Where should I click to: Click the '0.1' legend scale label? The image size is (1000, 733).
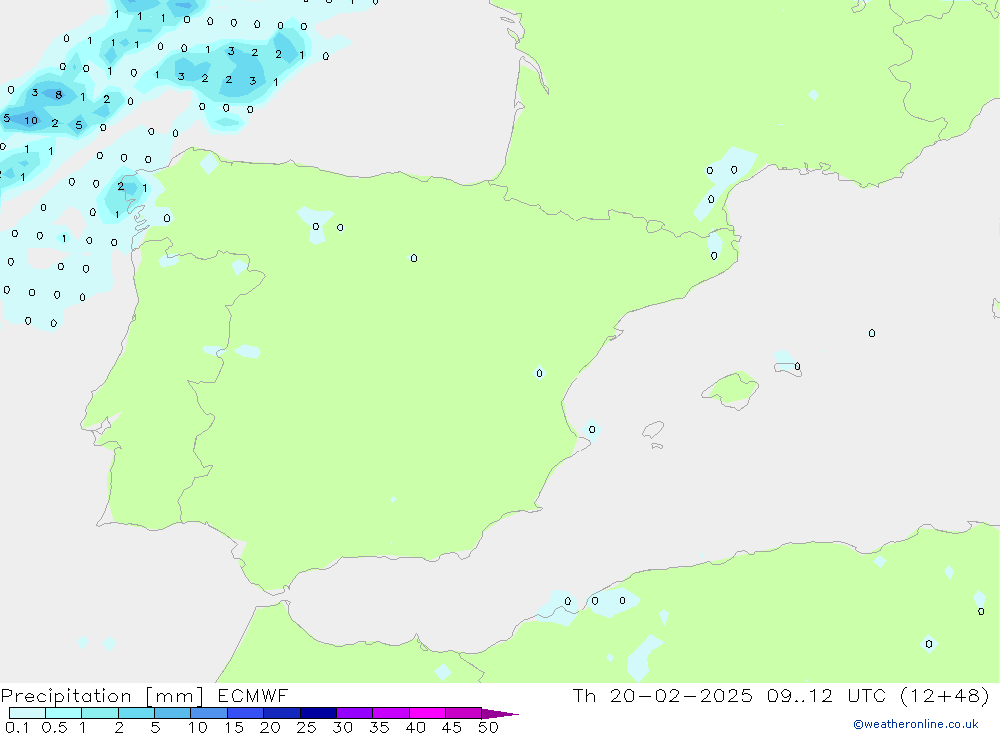pos(17,727)
